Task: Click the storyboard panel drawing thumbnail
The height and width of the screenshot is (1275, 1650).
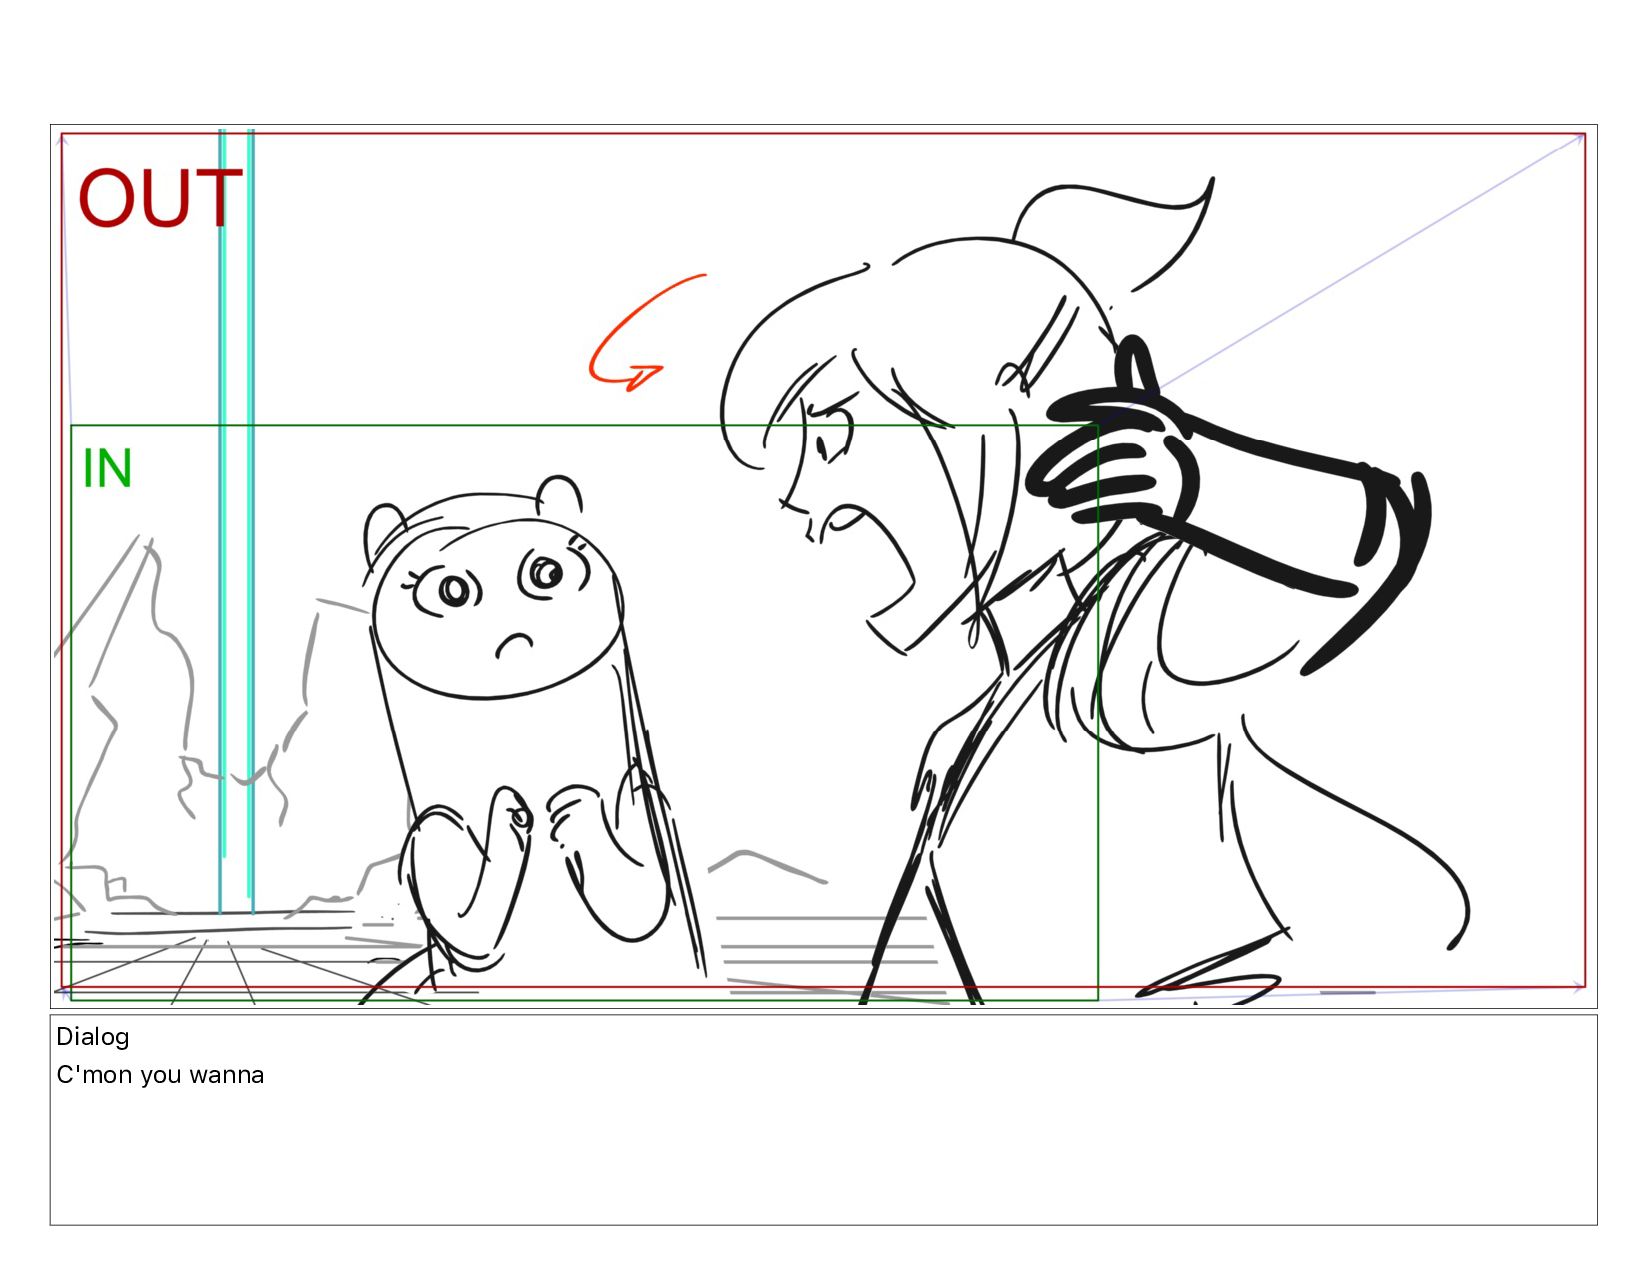Action: point(824,566)
